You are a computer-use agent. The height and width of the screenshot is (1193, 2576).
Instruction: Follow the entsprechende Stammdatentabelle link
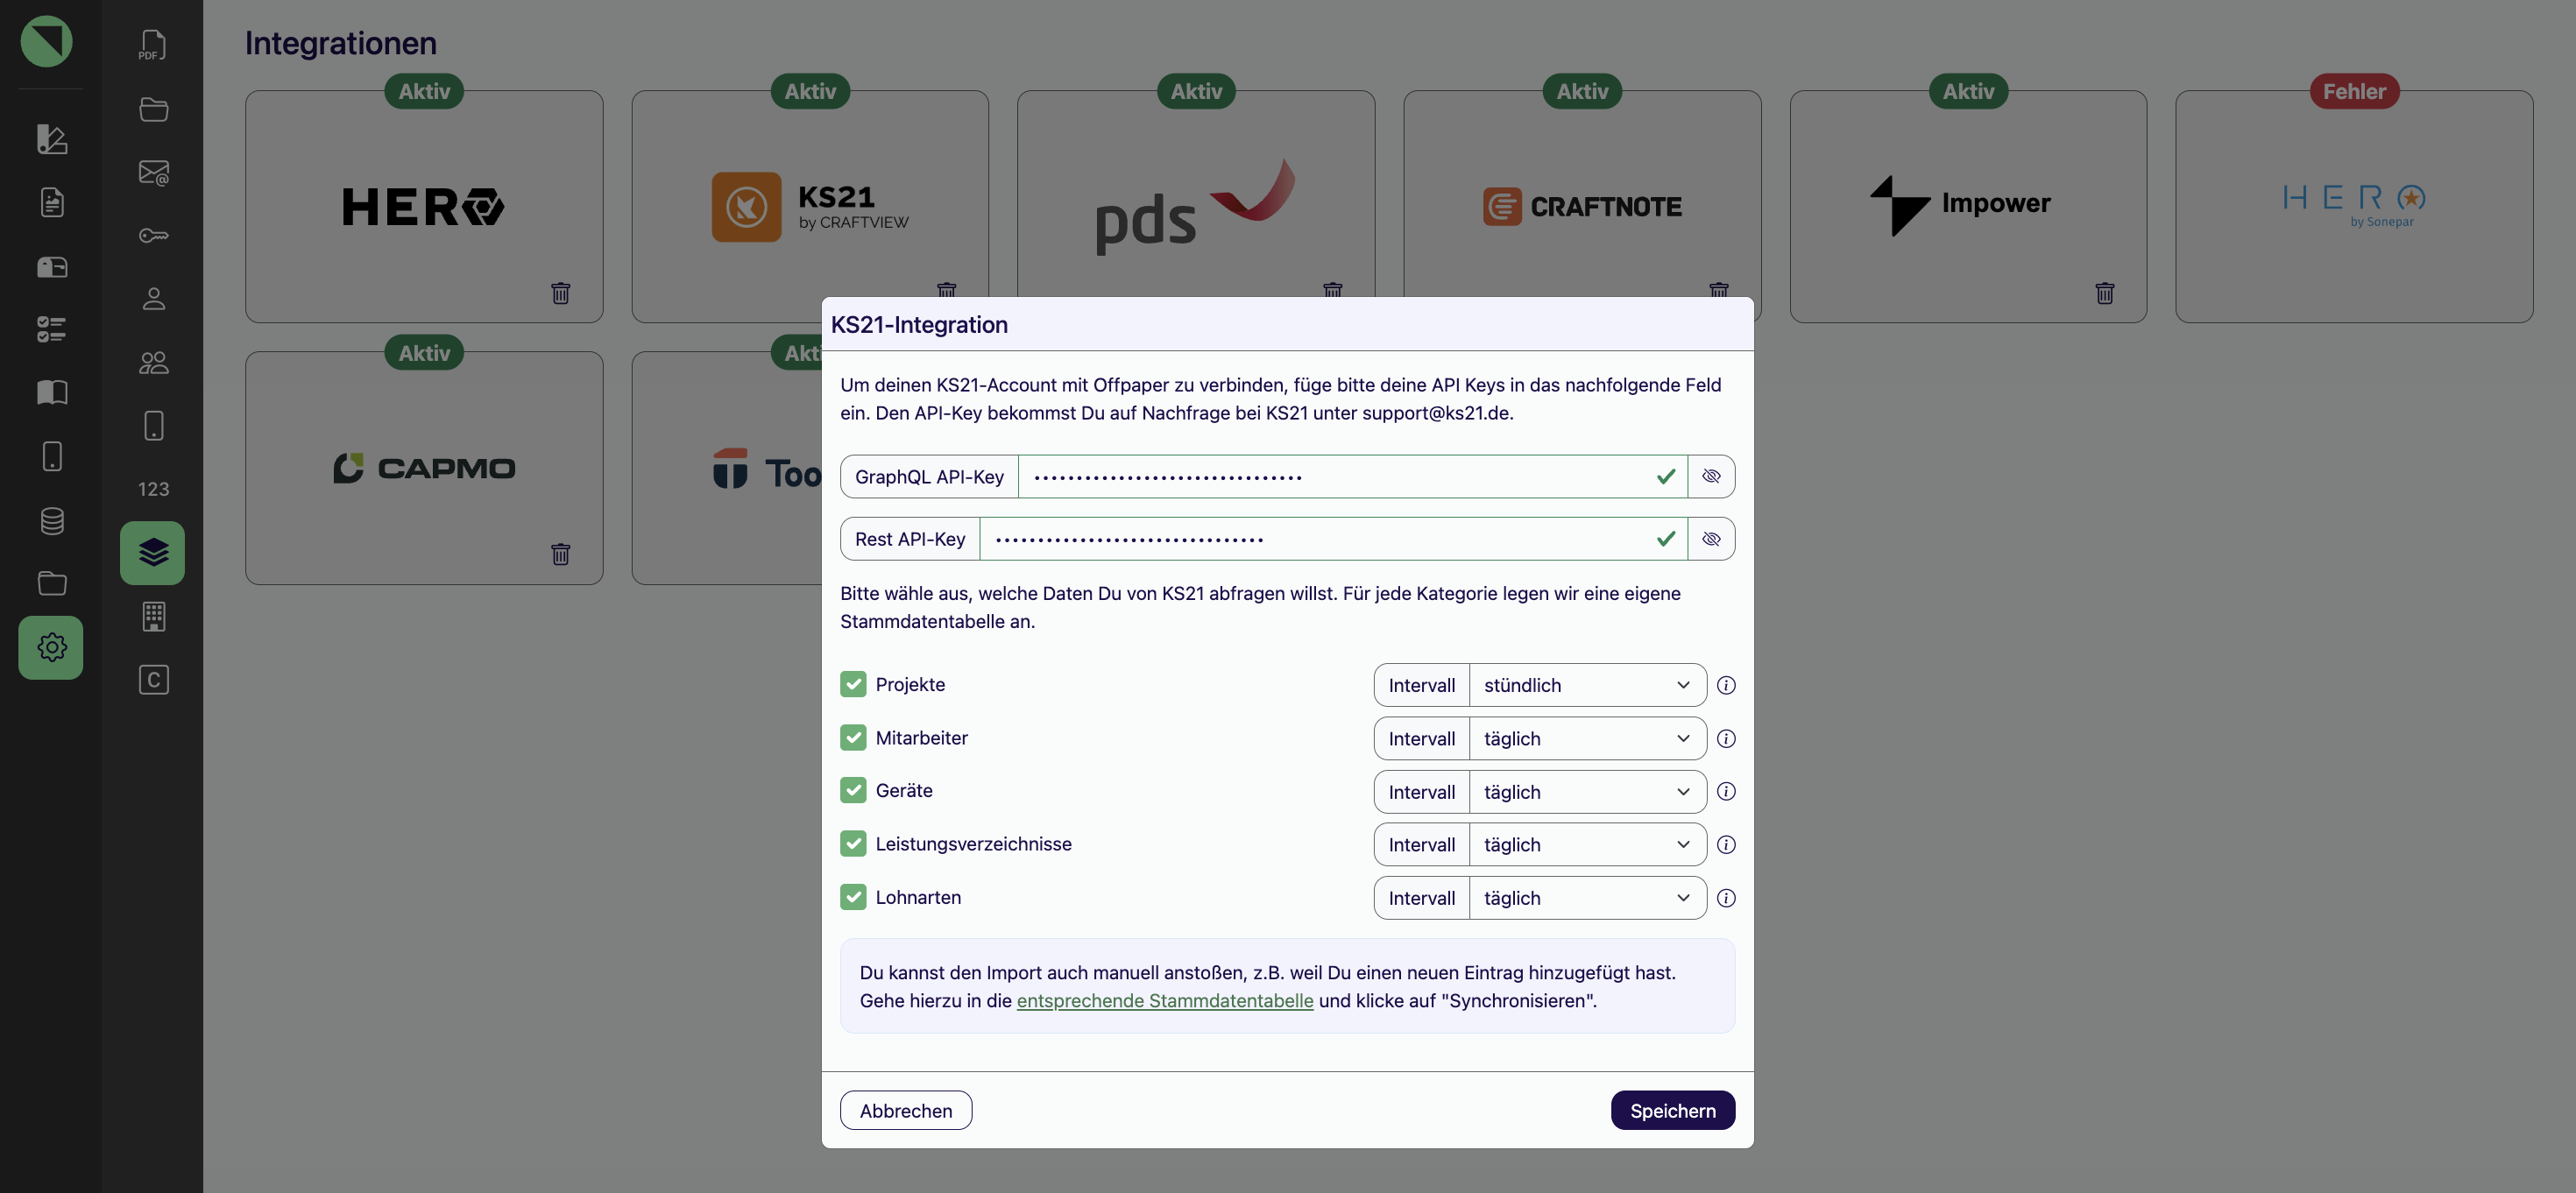coord(1164,1000)
